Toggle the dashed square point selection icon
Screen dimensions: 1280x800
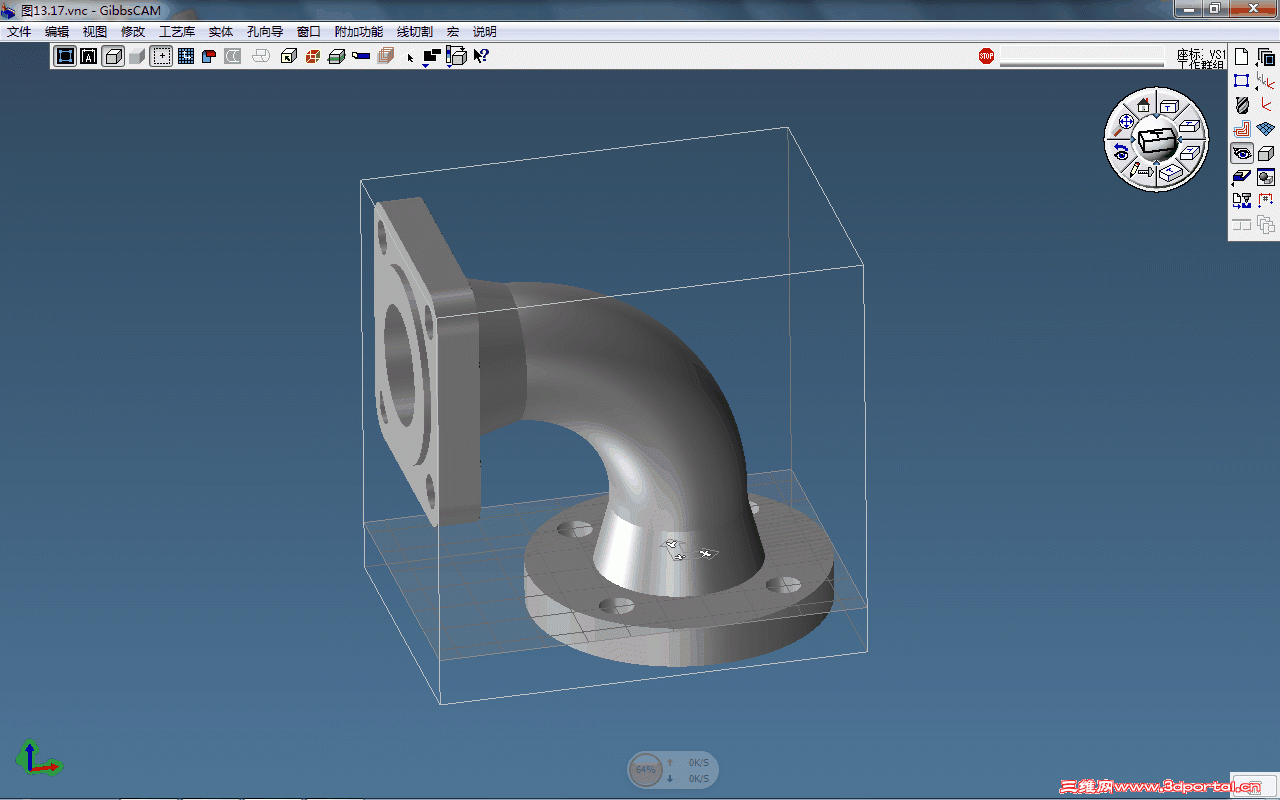tap(161, 56)
